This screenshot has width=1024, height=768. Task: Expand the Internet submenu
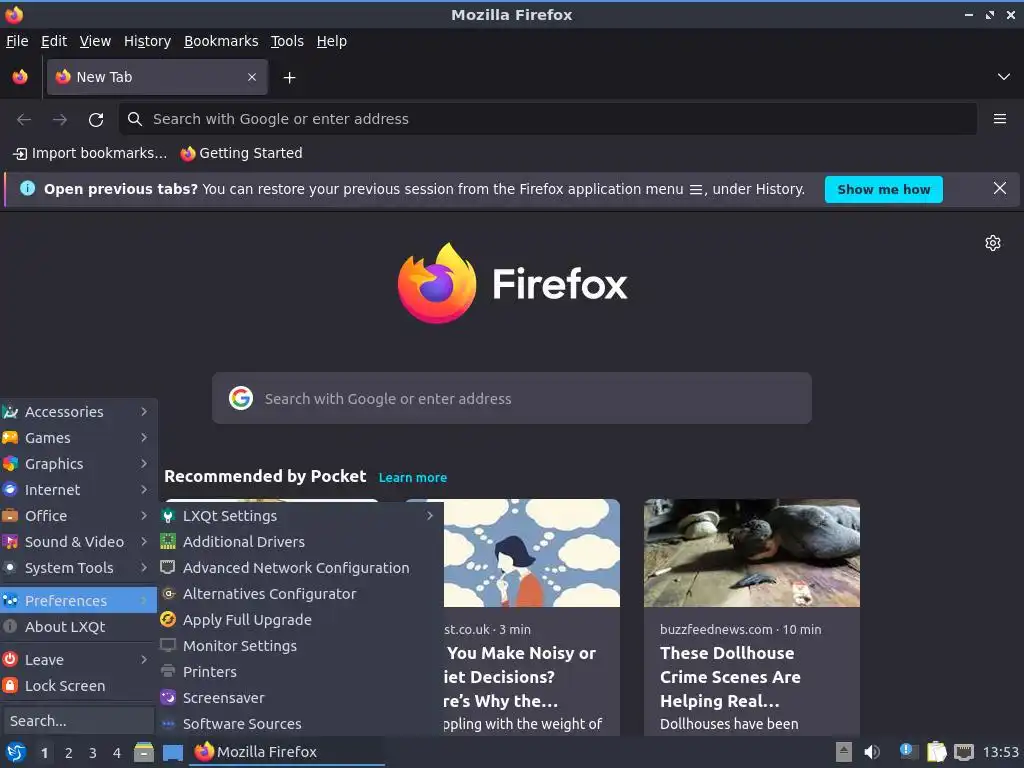[78, 490]
